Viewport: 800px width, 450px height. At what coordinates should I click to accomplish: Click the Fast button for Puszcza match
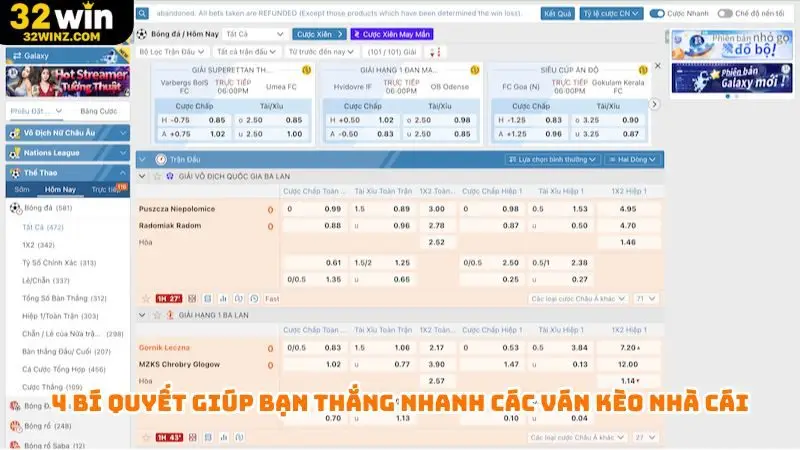(x=272, y=298)
